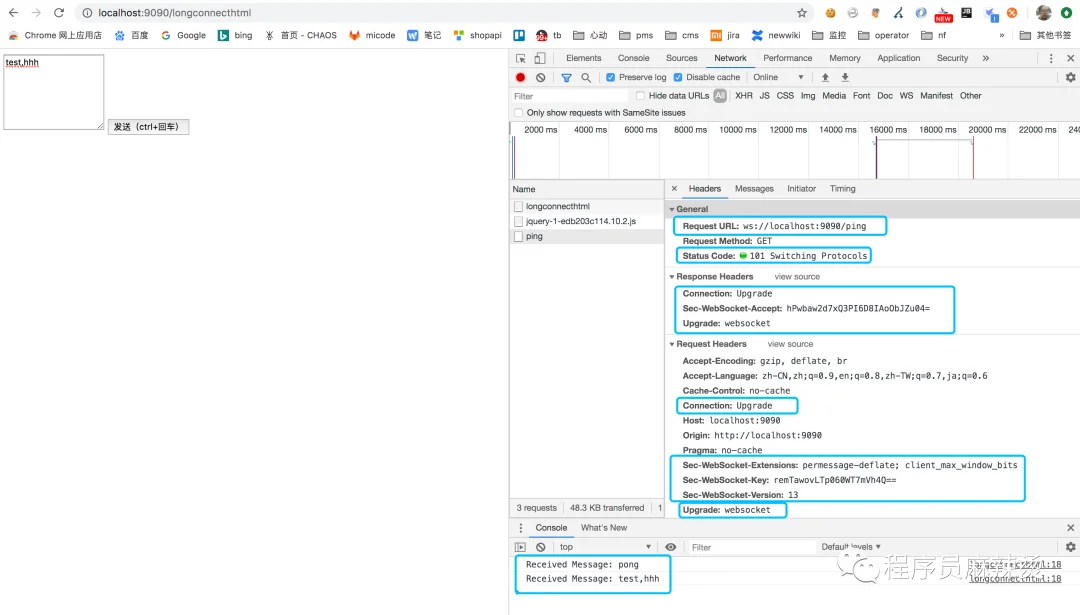Open the Chrome profile avatar
Image resolution: width=1080 pixels, height=615 pixels.
(1043, 12)
